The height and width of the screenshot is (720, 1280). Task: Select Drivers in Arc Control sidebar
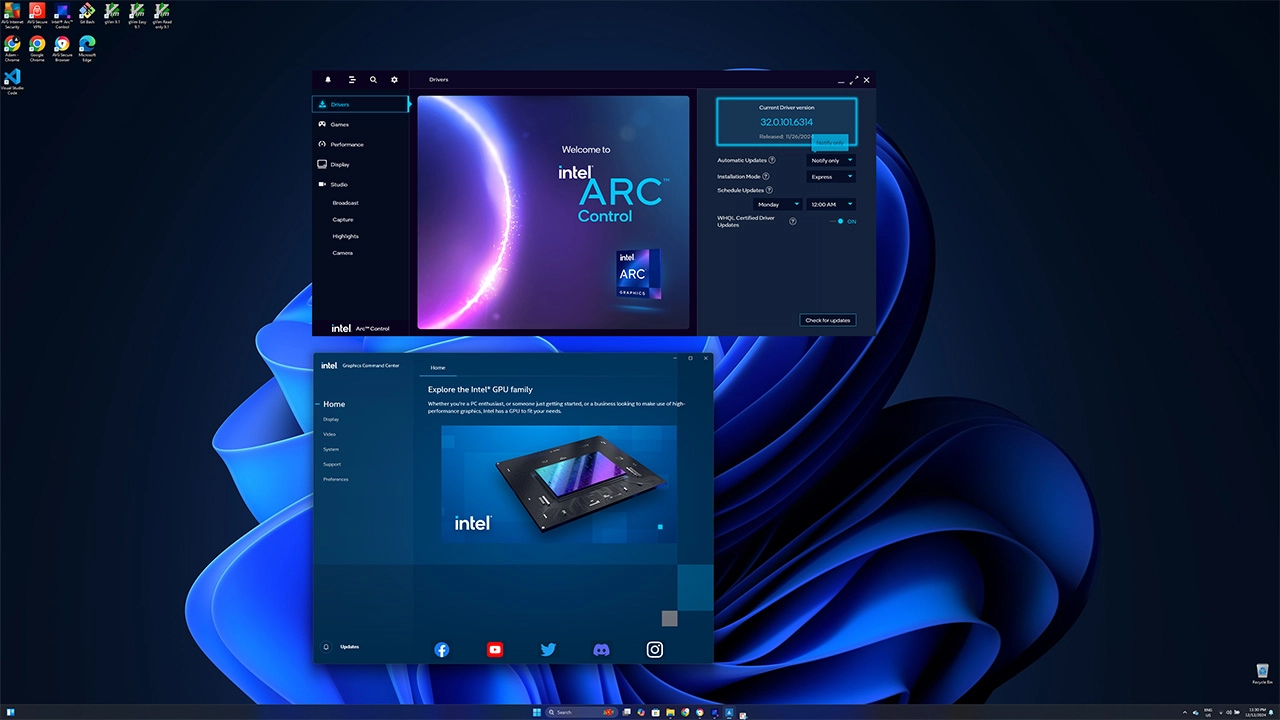[360, 104]
